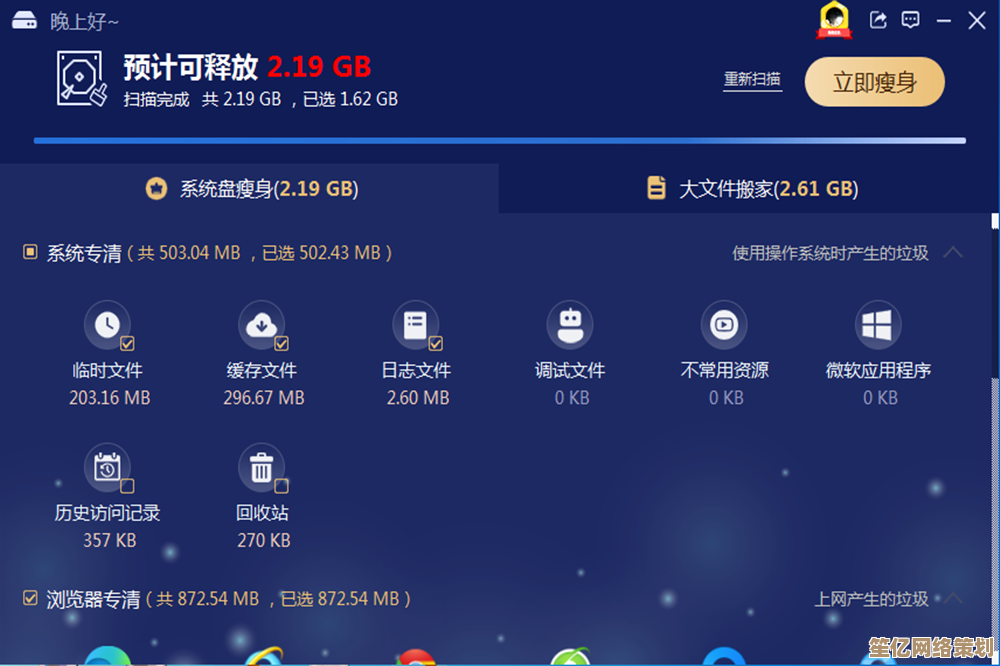Screen dimensions: 1000x666
Task: Open the 调试文件 robot icon
Action: [x=570, y=325]
